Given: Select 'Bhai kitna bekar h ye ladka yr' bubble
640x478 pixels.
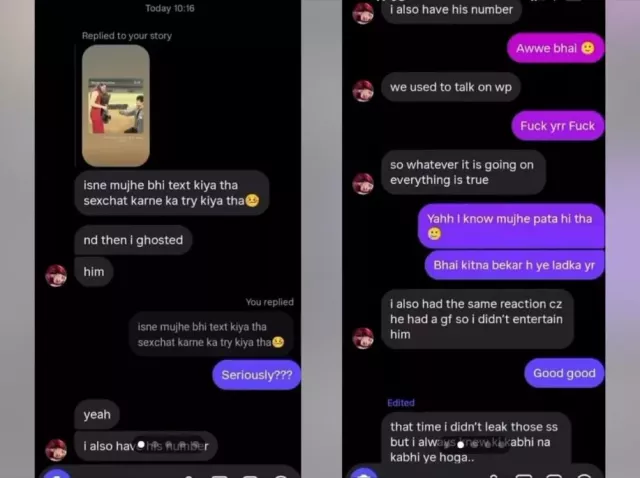Looking at the screenshot, I should (x=514, y=265).
